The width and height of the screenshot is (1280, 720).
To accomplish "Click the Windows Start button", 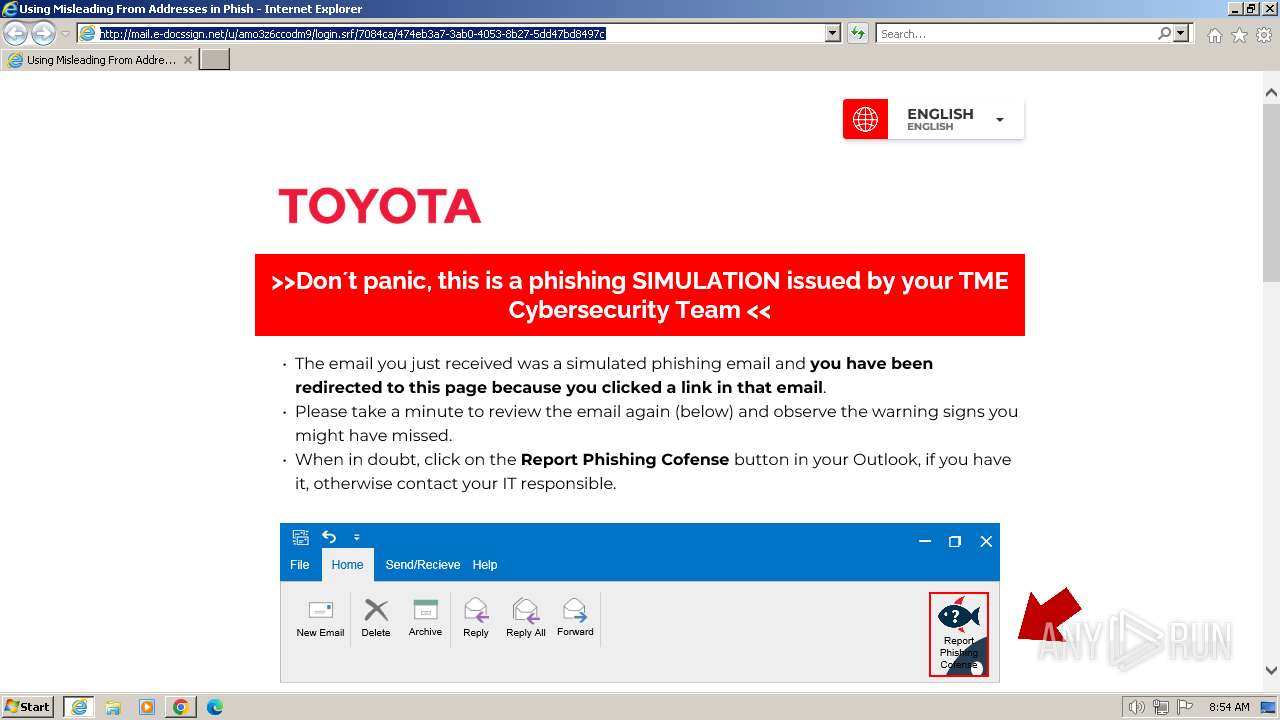I will coord(28,707).
